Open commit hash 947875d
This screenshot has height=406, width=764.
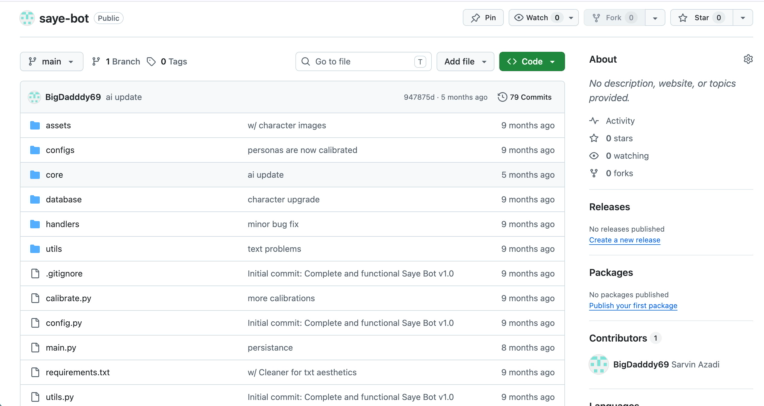pos(419,97)
